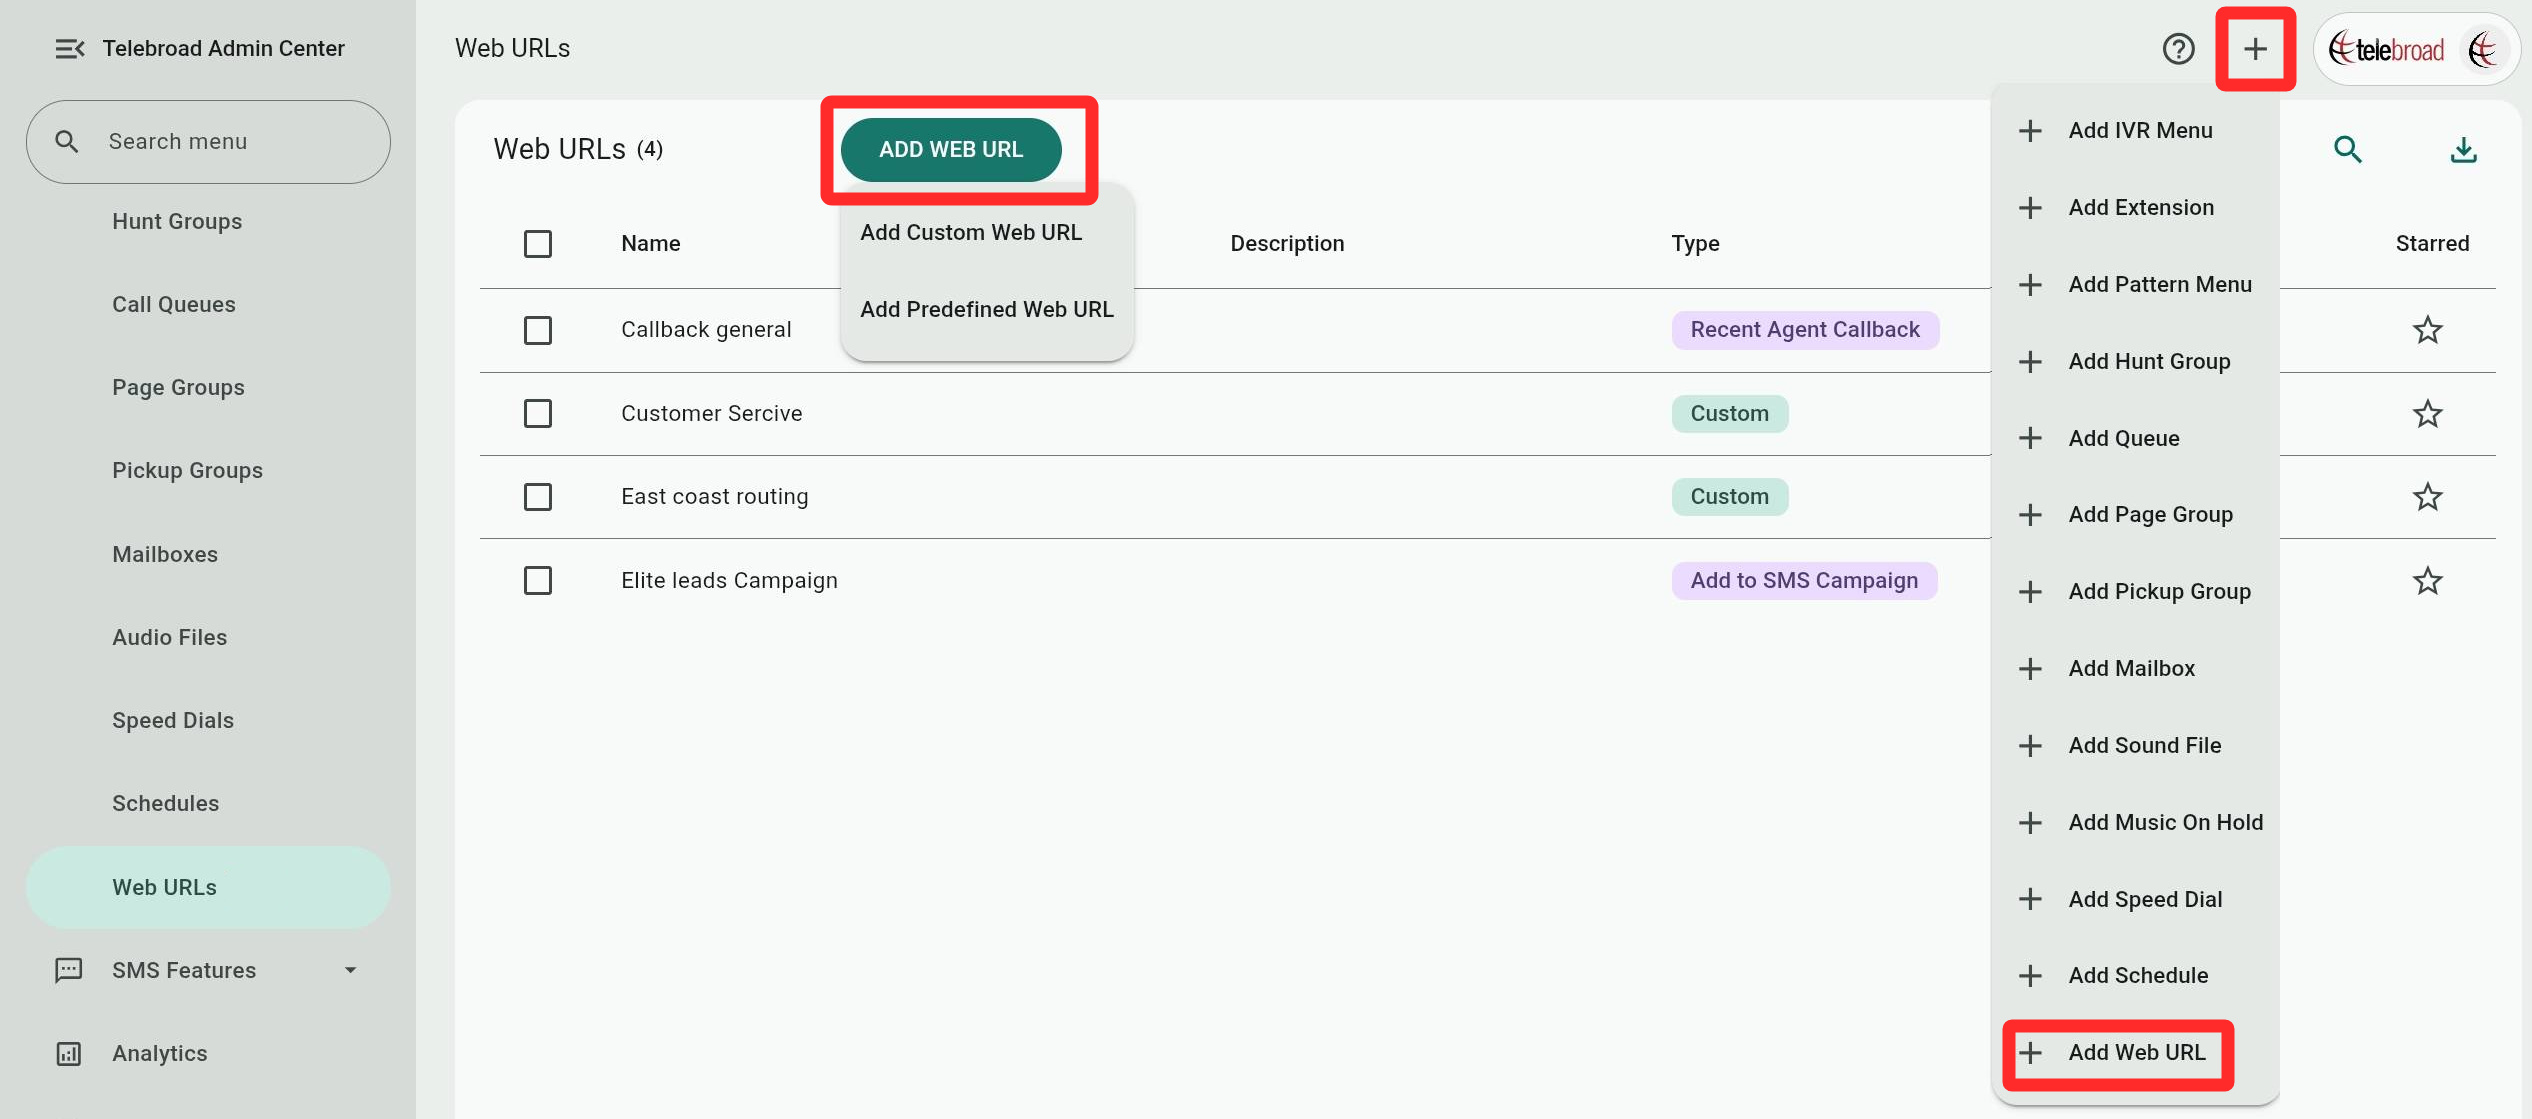Collapse the sidebar menu icon

click(69, 48)
